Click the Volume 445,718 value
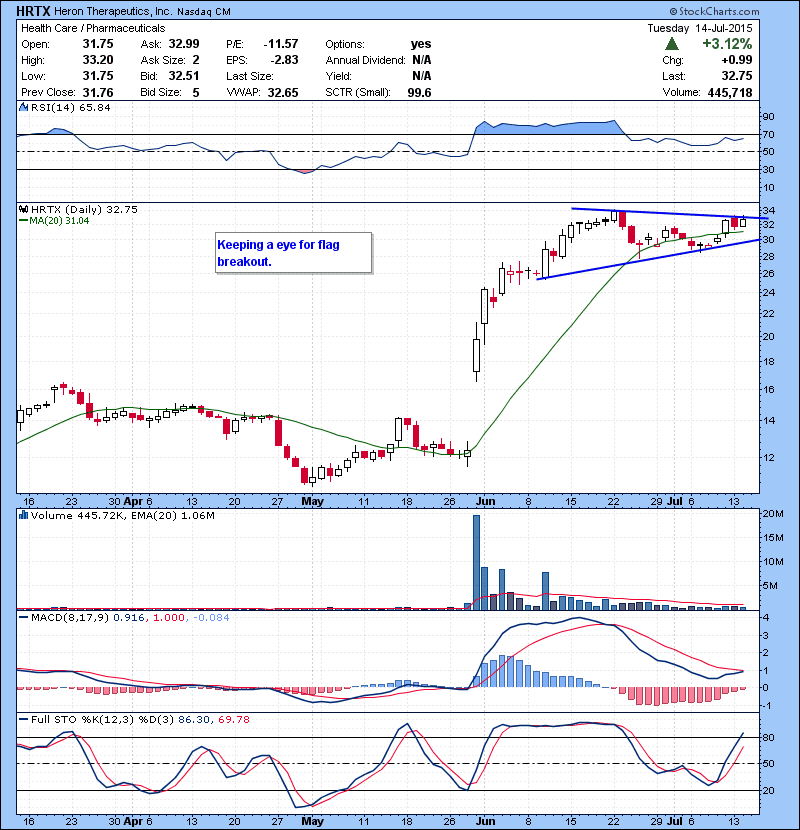Image resolution: width=800 pixels, height=830 pixels. point(730,92)
